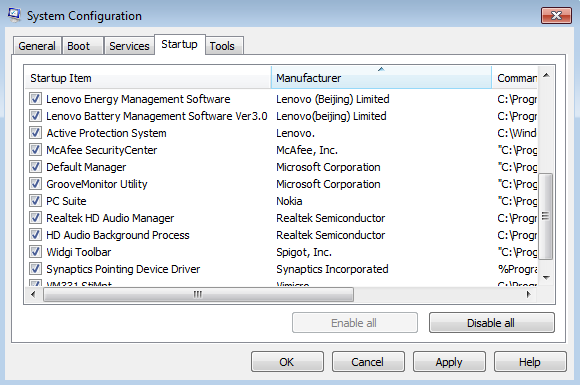Click the horizontal scrollbar left arrow

[x=33, y=295]
